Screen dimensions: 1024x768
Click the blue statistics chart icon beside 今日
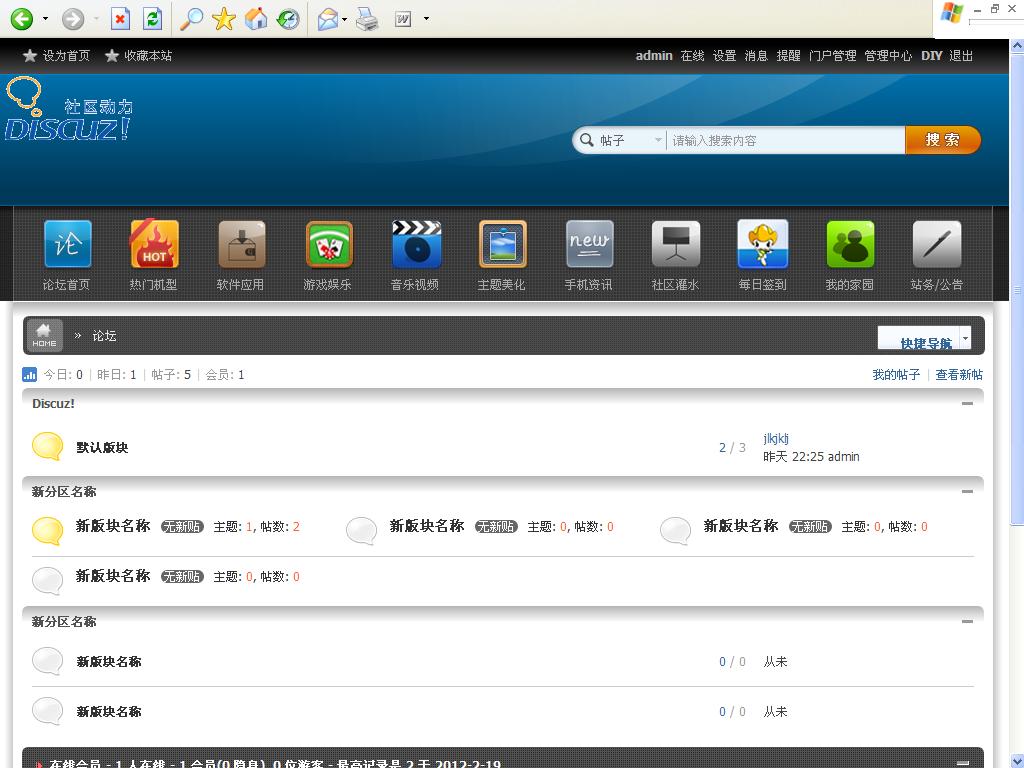click(29, 374)
